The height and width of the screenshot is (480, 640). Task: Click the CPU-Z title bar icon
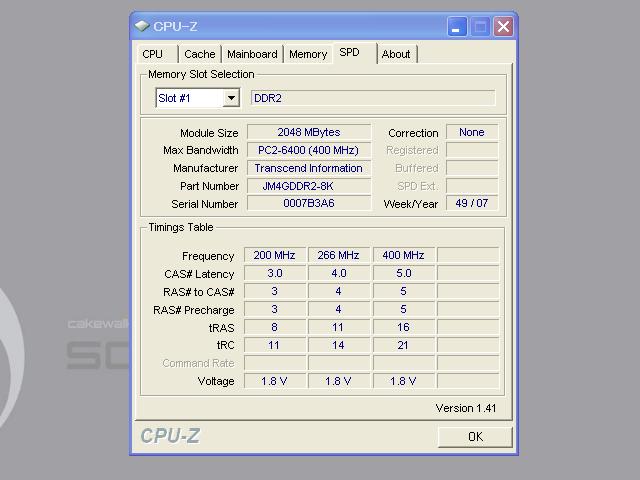coord(142,27)
